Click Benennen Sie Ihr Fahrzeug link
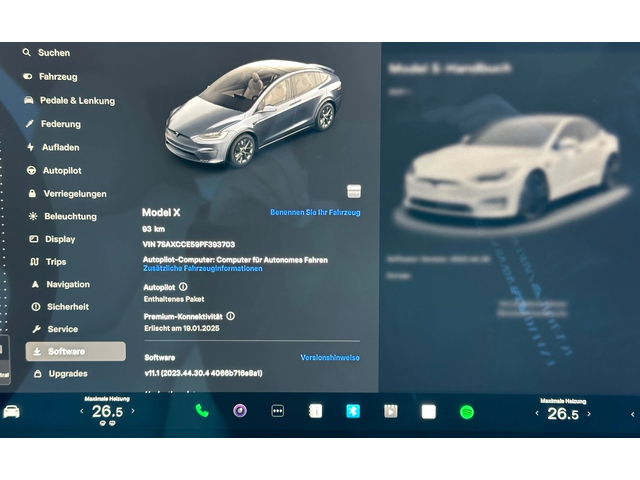 tap(315, 212)
